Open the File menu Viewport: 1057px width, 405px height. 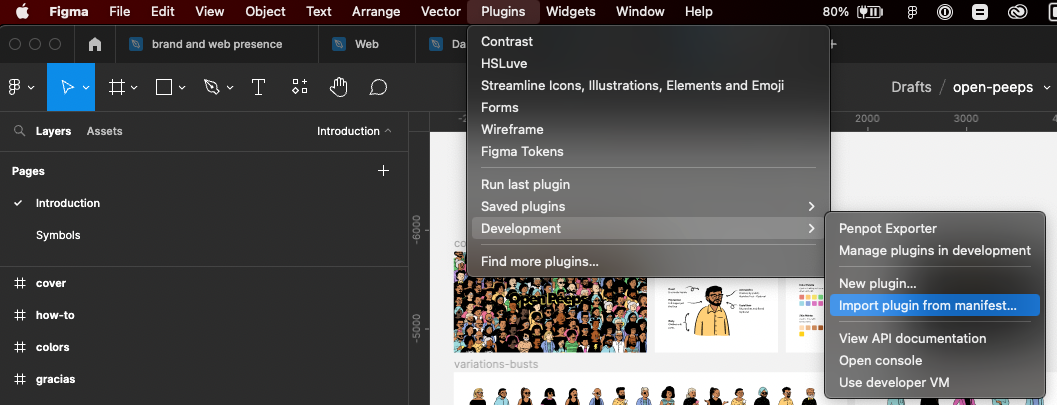pos(119,11)
